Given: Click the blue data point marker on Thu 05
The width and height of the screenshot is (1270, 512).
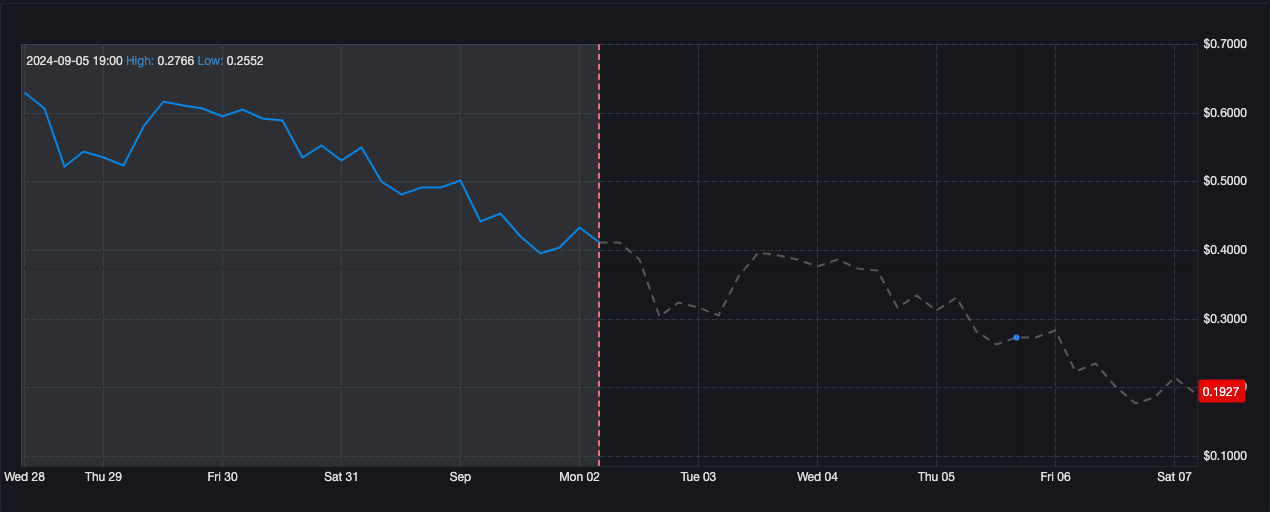Looking at the screenshot, I should click(x=1016, y=338).
